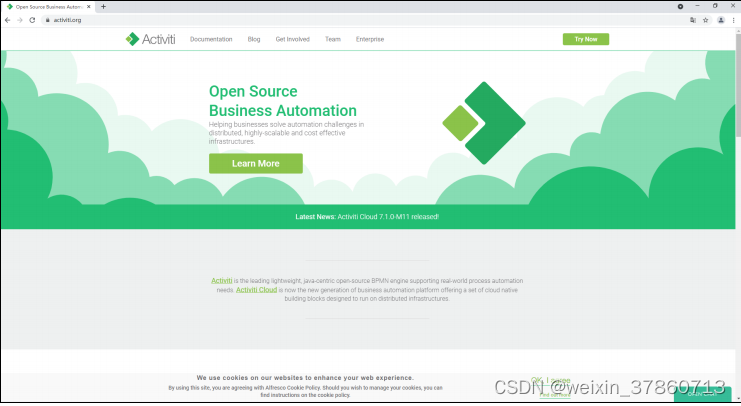Click the Try Now button
This screenshot has height=406, width=741.
click(586, 39)
